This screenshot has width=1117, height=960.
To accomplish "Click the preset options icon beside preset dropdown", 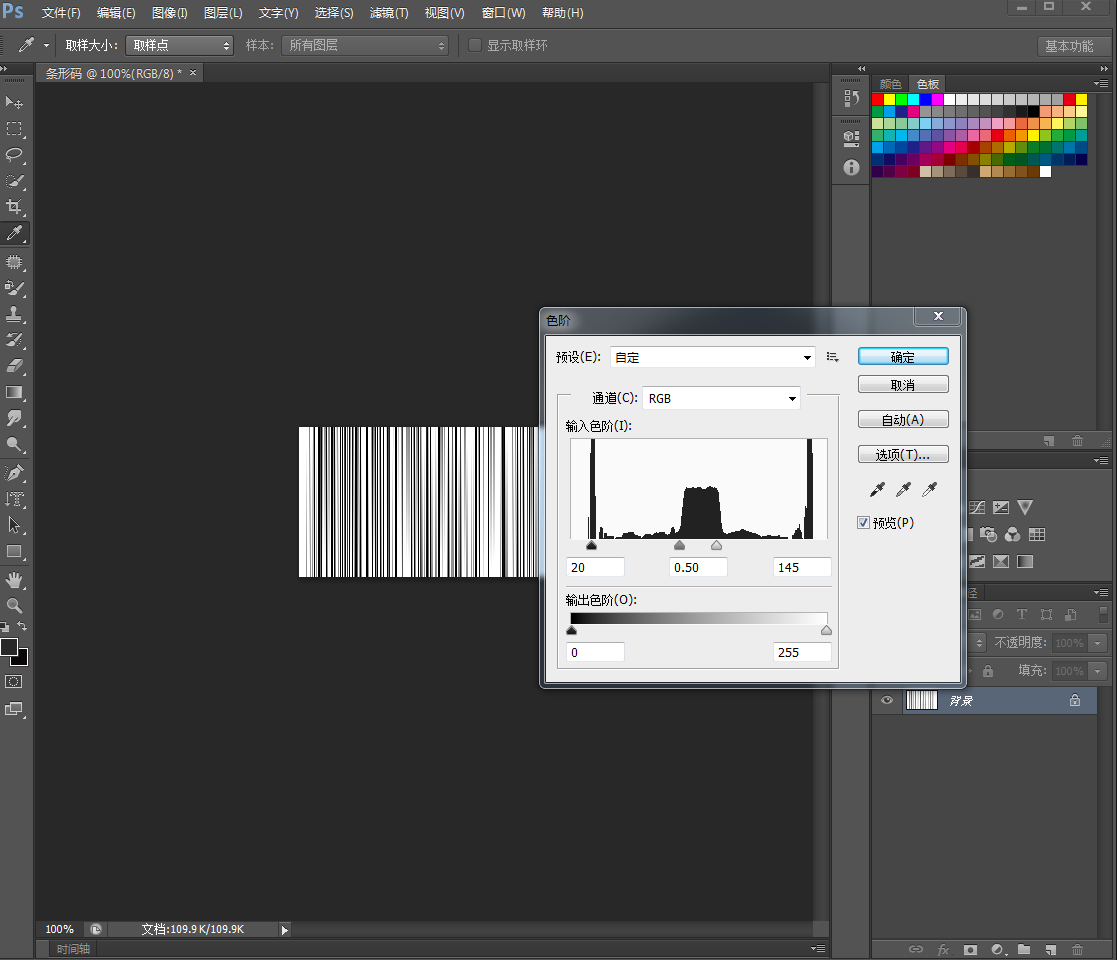I will (833, 357).
